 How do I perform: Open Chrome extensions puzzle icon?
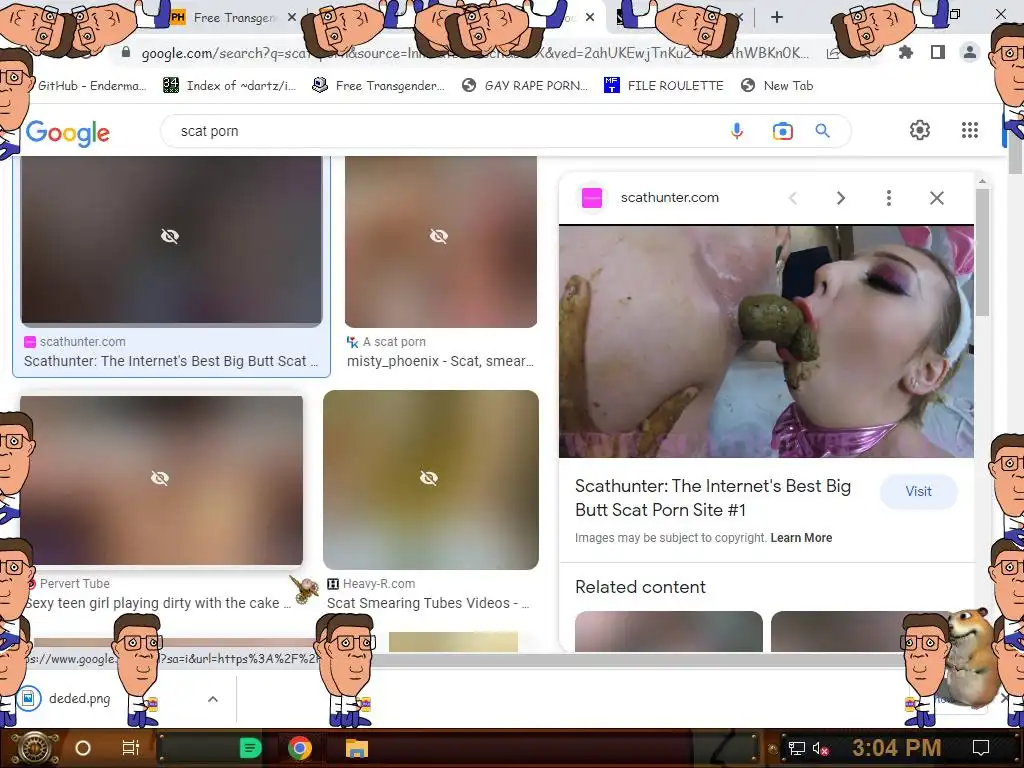click(x=906, y=52)
